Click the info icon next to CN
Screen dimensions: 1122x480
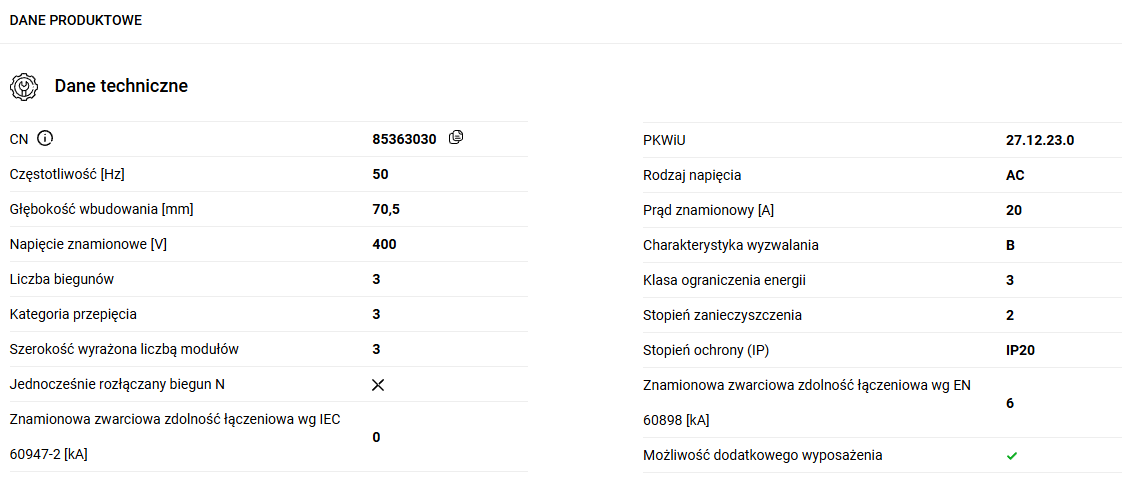tap(44, 138)
